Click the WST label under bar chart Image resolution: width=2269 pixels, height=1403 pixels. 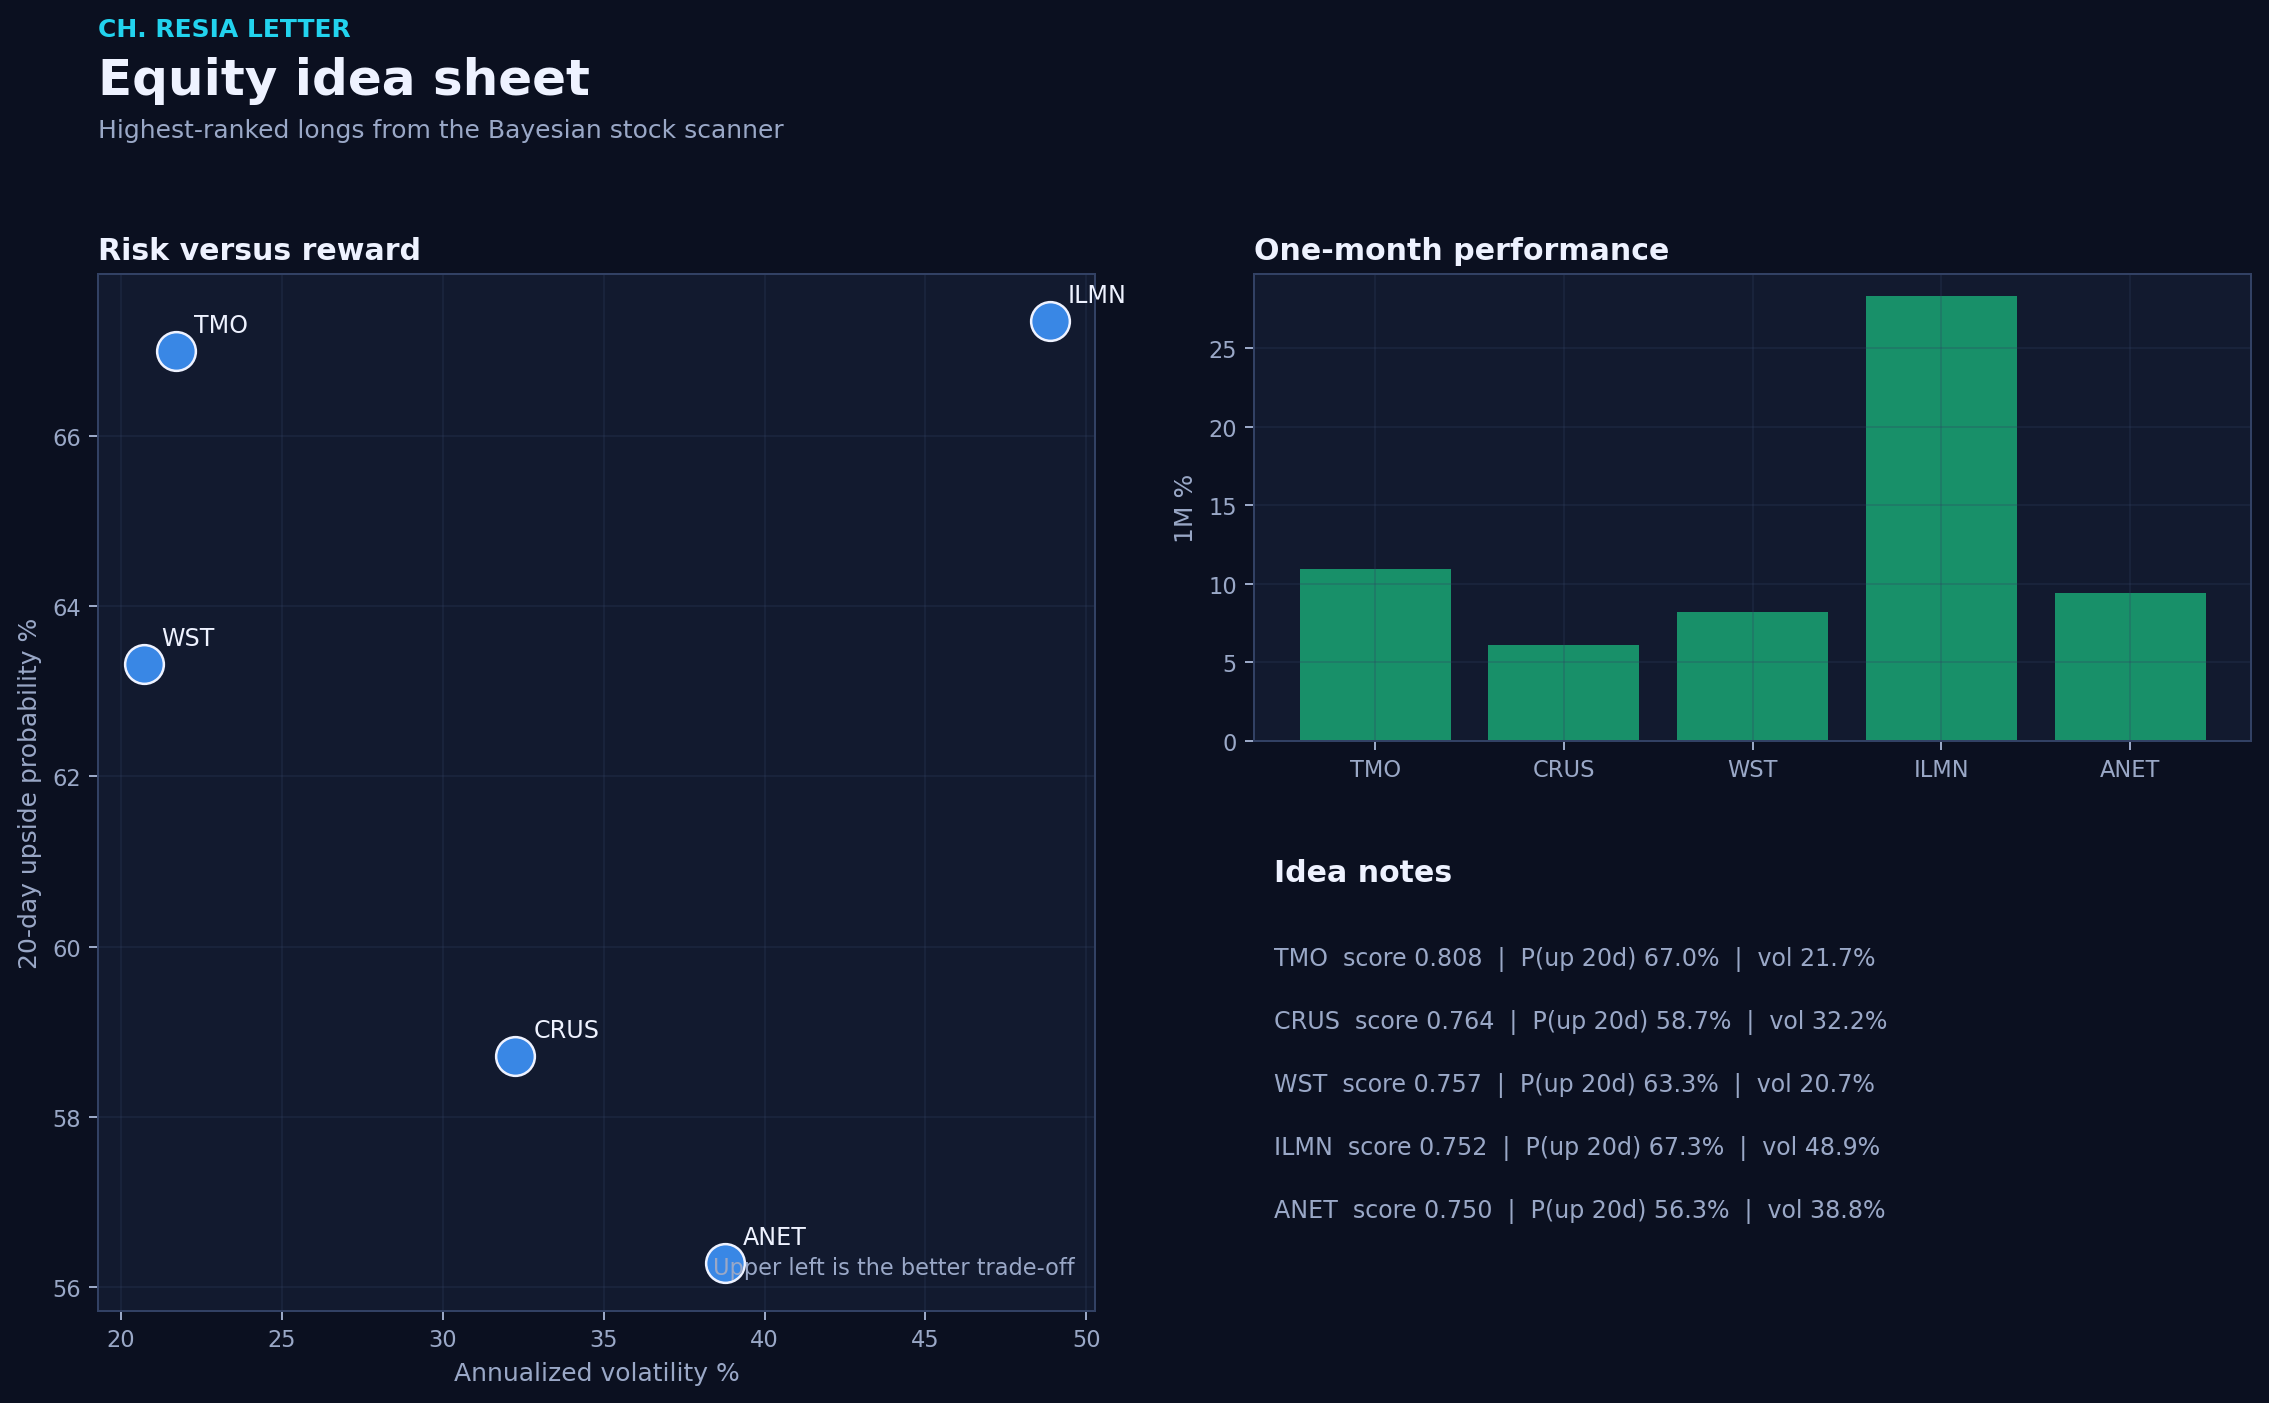[x=1752, y=769]
